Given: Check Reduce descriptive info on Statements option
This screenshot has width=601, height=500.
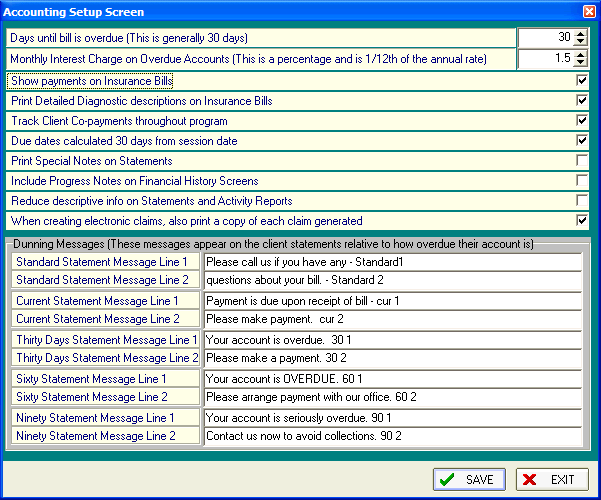Looking at the screenshot, I should click(582, 200).
